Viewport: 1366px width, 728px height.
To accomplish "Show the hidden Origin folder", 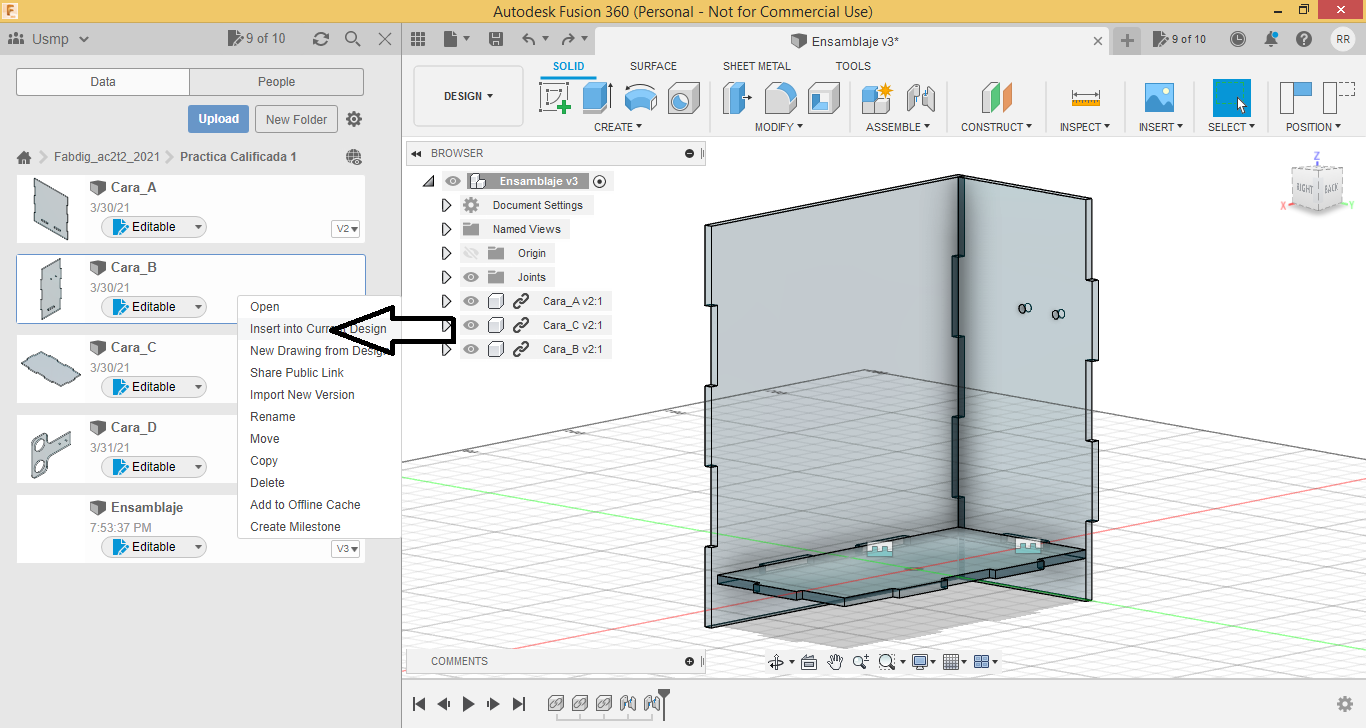I will tap(471, 253).
